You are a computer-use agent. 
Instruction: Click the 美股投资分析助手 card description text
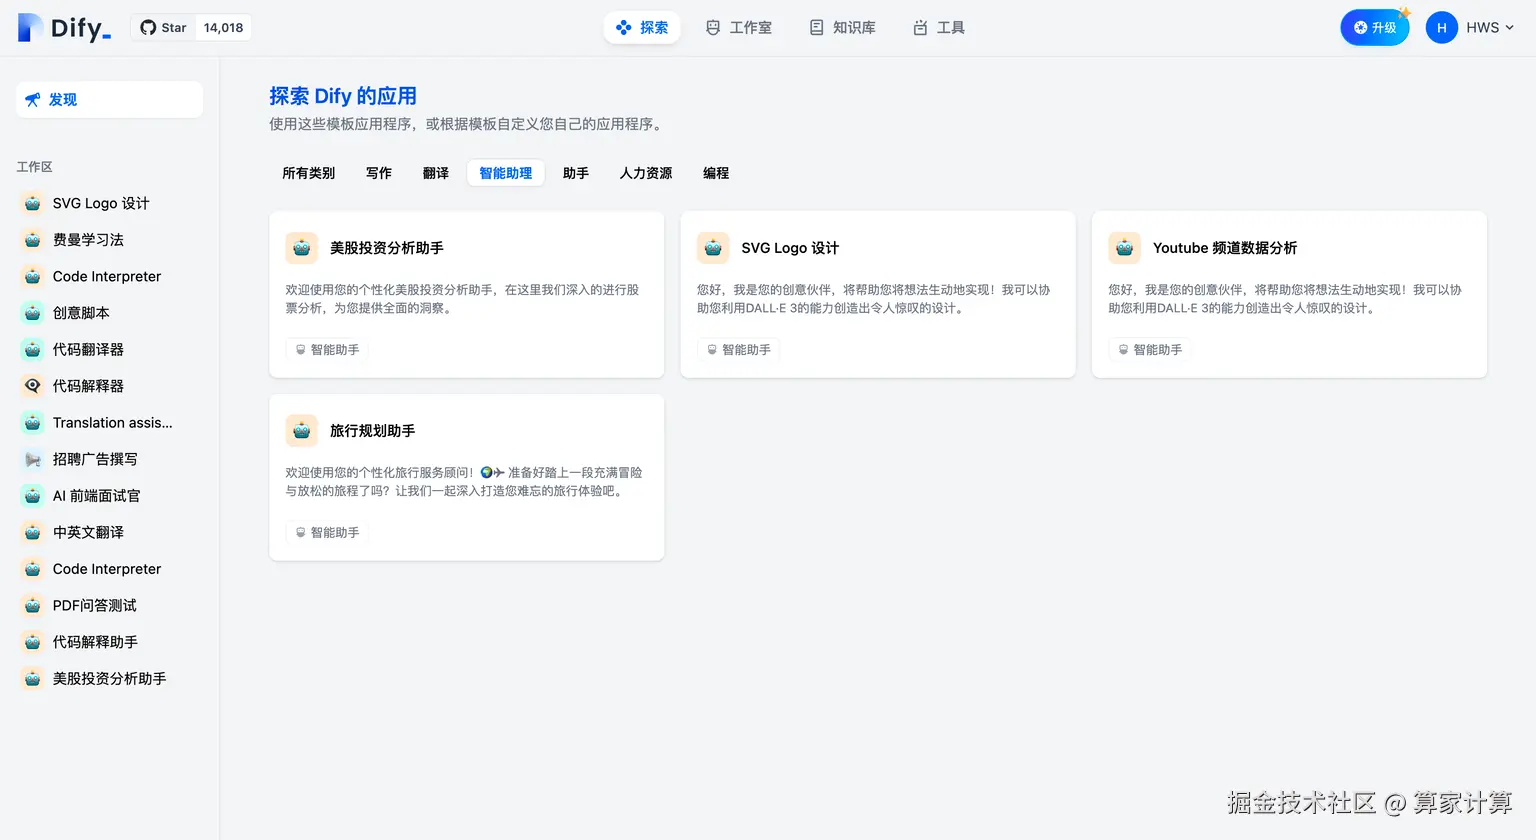pos(462,299)
